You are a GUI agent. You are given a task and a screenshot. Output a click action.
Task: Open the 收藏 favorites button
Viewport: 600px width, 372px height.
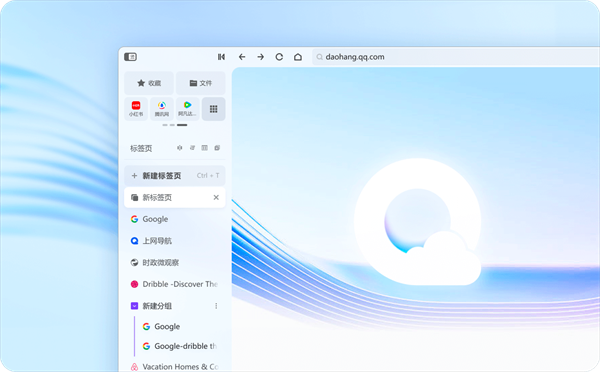tap(149, 83)
